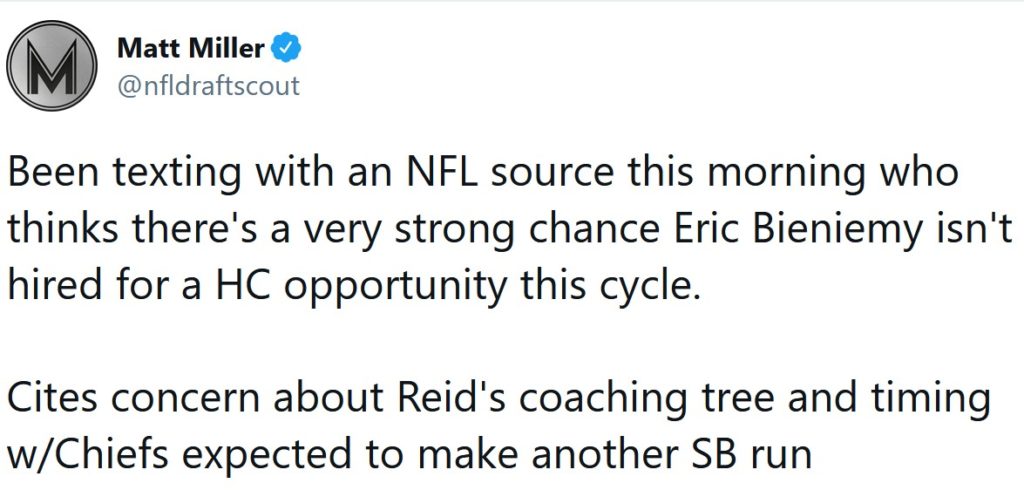Image resolution: width=1024 pixels, height=490 pixels.
Task: Open the Matt Miller display name
Action: coord(191,48)
